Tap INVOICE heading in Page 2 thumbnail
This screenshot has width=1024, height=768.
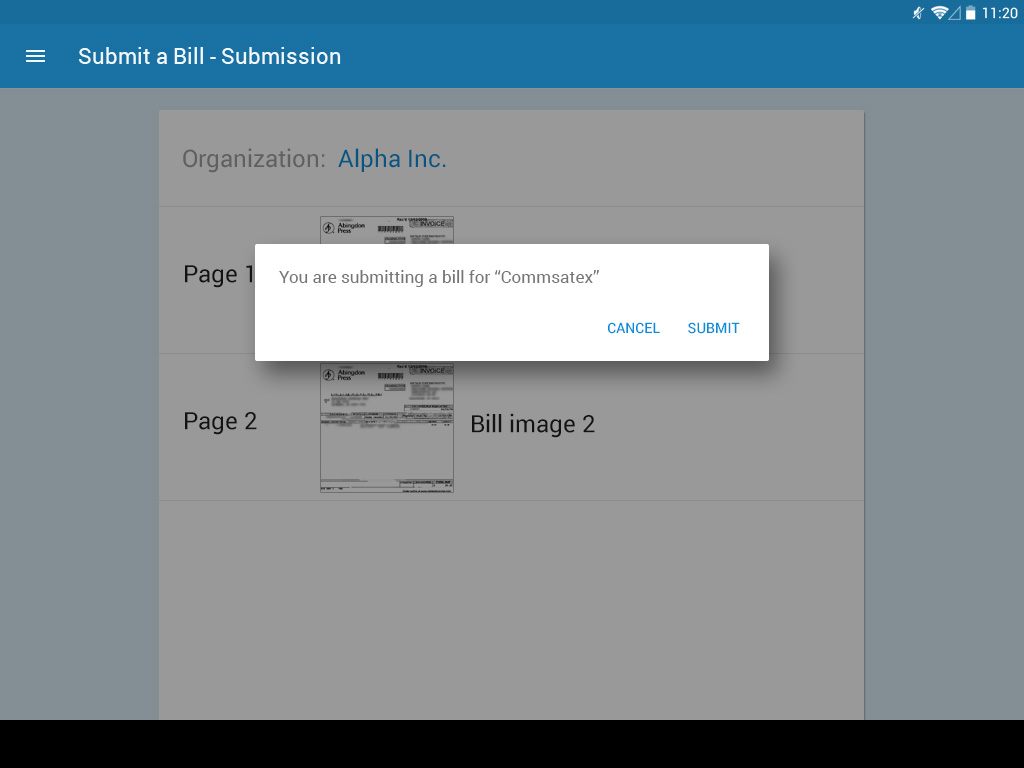point(432,371)
